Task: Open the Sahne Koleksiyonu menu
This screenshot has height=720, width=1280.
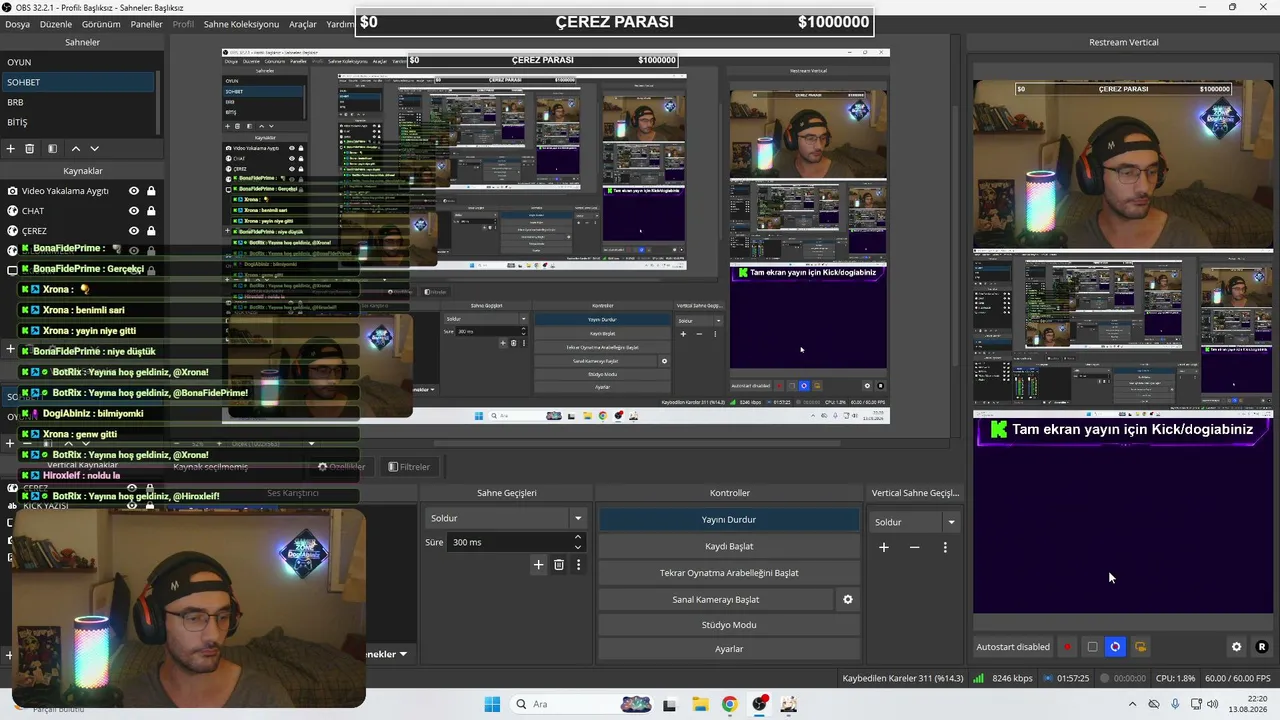Action: (241, 24)
